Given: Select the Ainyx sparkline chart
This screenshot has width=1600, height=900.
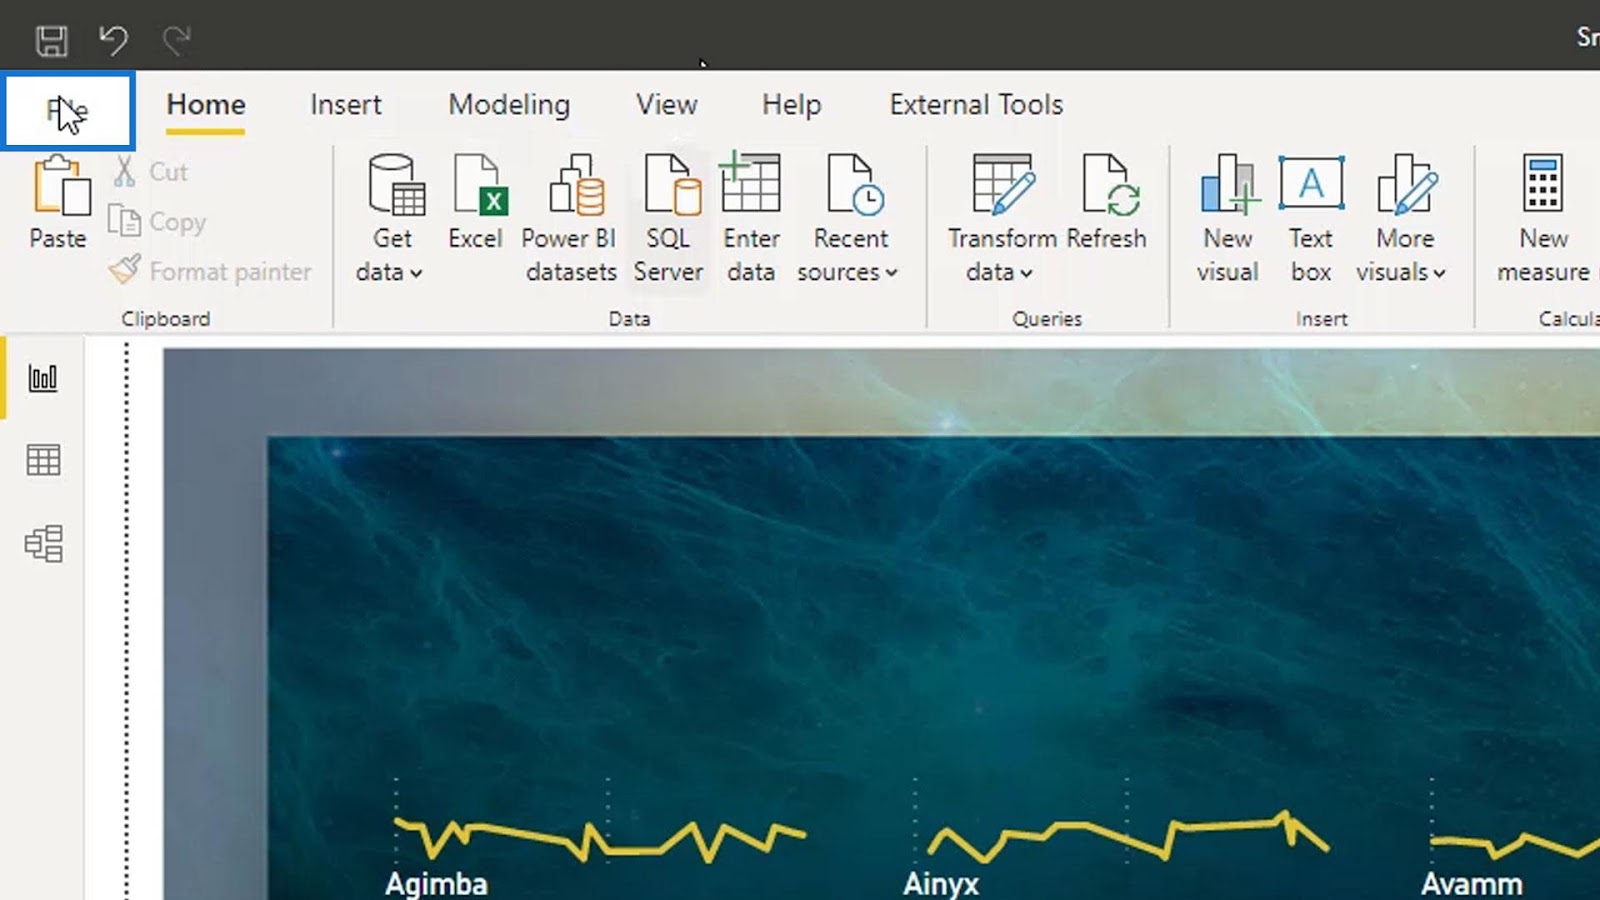Looking at the screenshot, I should point(1128,838).
